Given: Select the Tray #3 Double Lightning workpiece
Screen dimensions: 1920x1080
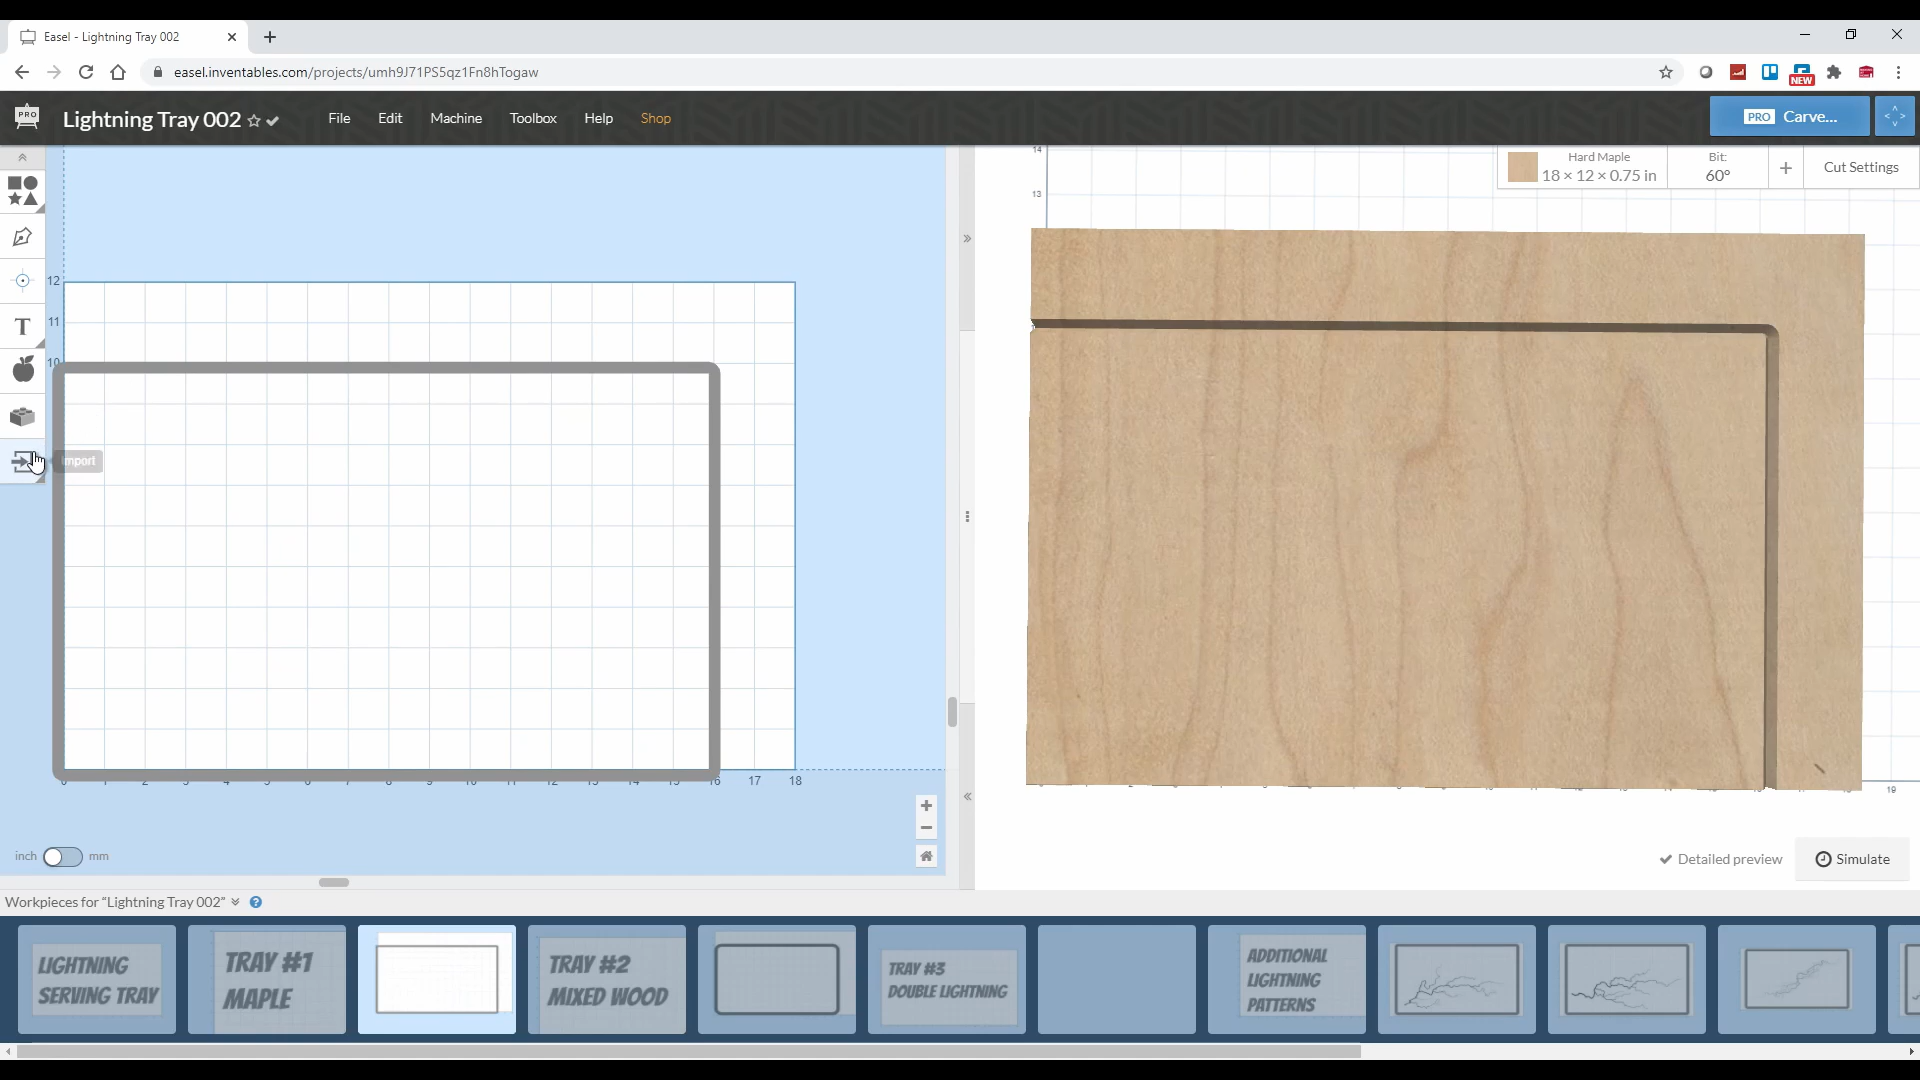Looking at the screenshot, I should click(x=947, y=979).
